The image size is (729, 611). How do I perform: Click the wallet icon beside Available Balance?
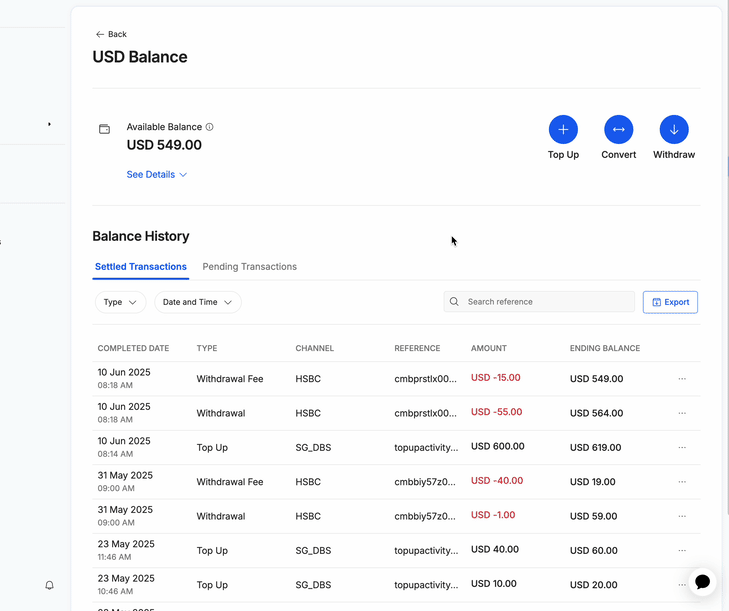pyautogui.click(x=105, y=129)
